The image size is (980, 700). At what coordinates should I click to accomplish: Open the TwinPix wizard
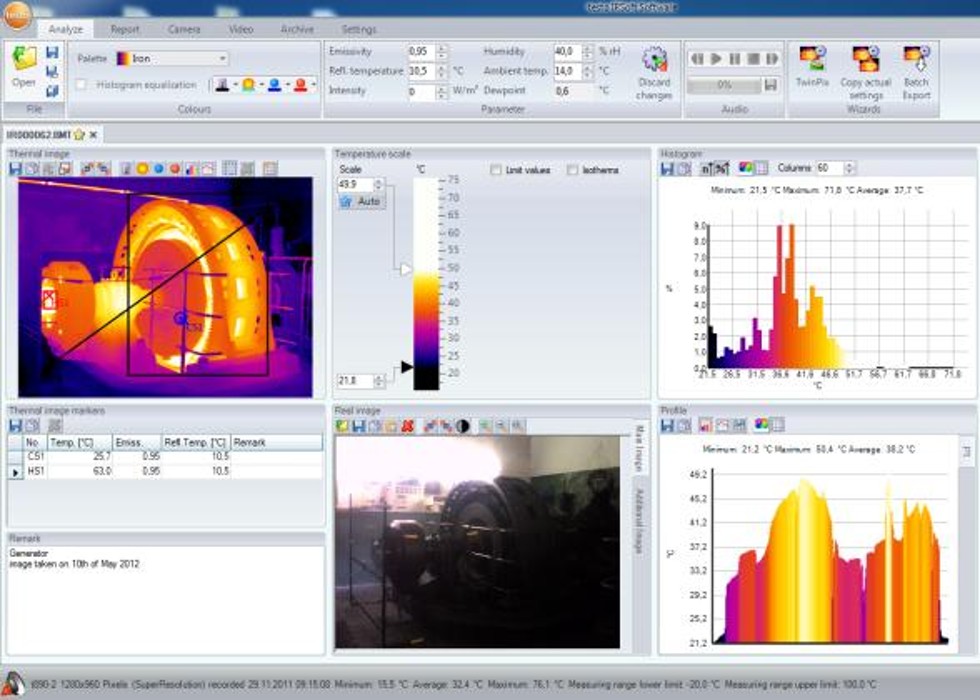tap(812, 60)
